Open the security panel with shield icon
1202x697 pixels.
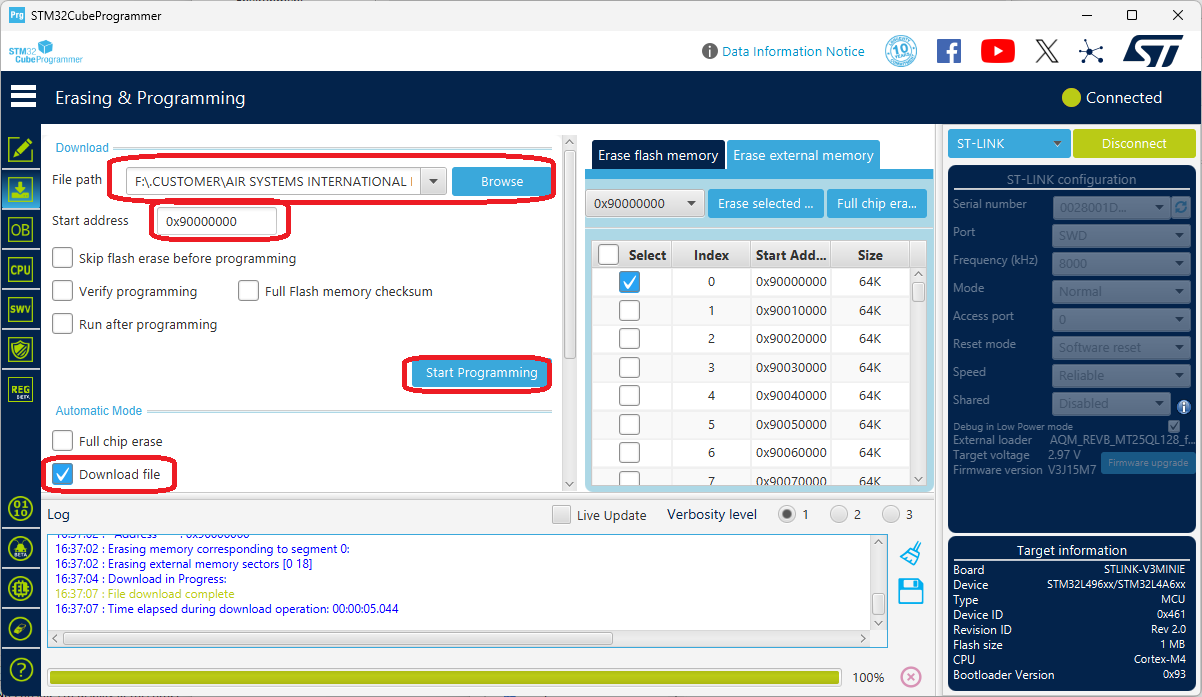tap(21, 349)
